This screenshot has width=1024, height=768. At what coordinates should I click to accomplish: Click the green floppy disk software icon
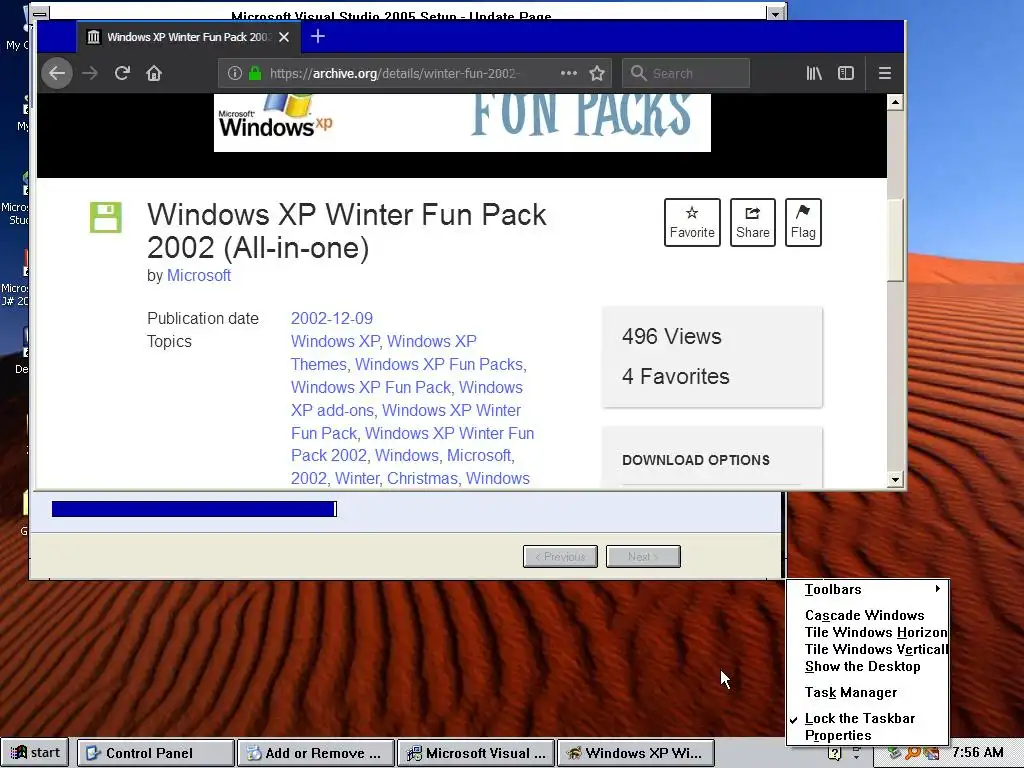pyautogui.click(x=106, y=217)
